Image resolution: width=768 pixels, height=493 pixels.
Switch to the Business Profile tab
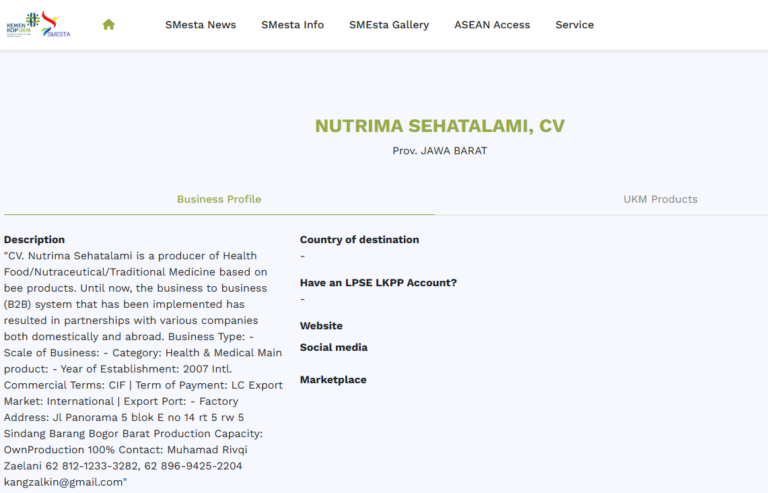click(x=219, y=199)
